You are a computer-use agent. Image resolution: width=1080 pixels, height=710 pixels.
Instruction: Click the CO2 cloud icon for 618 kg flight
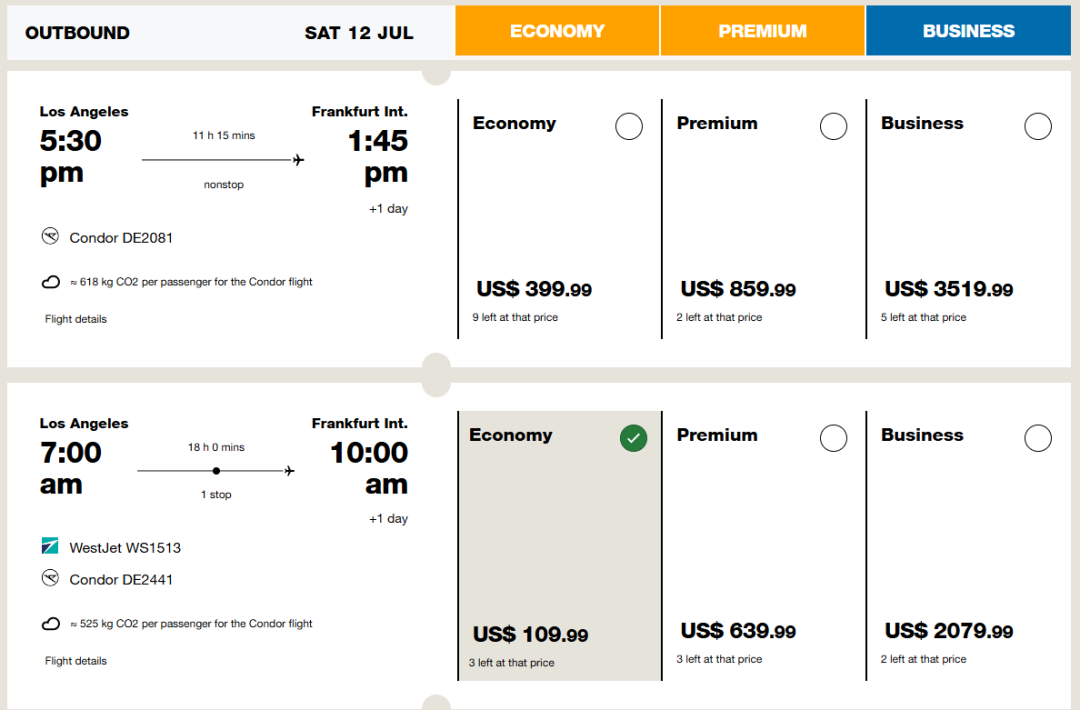[51, 282]
